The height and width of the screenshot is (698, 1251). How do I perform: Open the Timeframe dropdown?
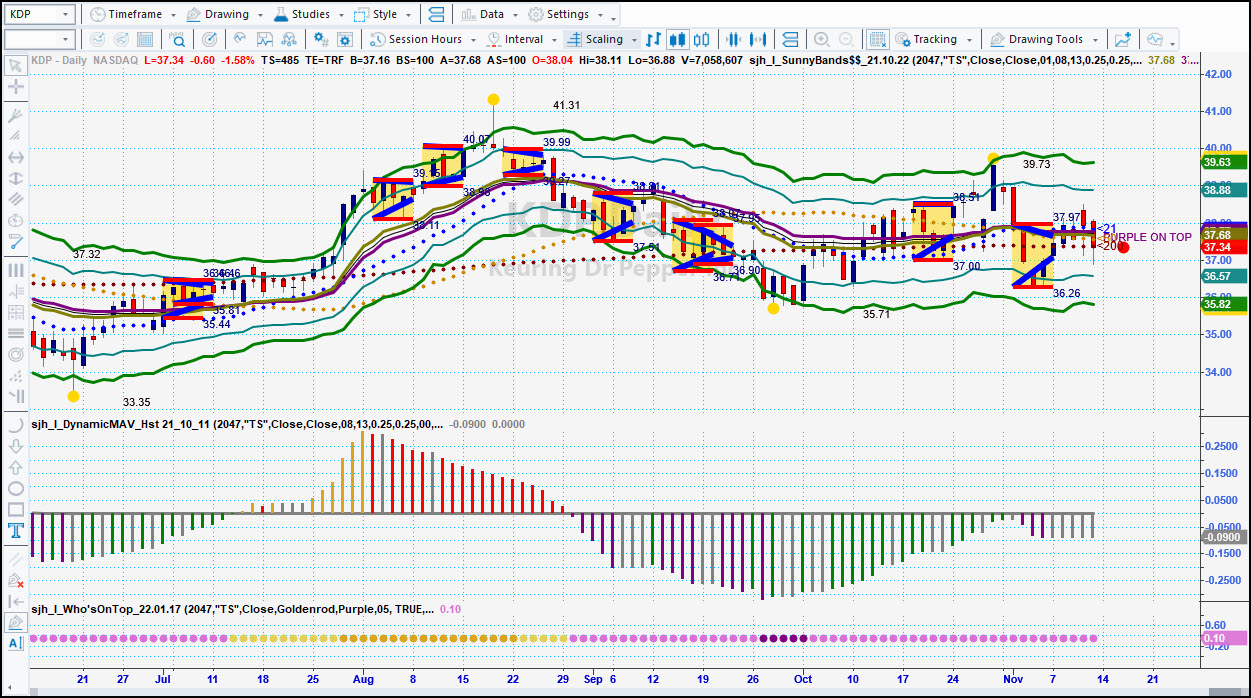click(x=132, y=15)
